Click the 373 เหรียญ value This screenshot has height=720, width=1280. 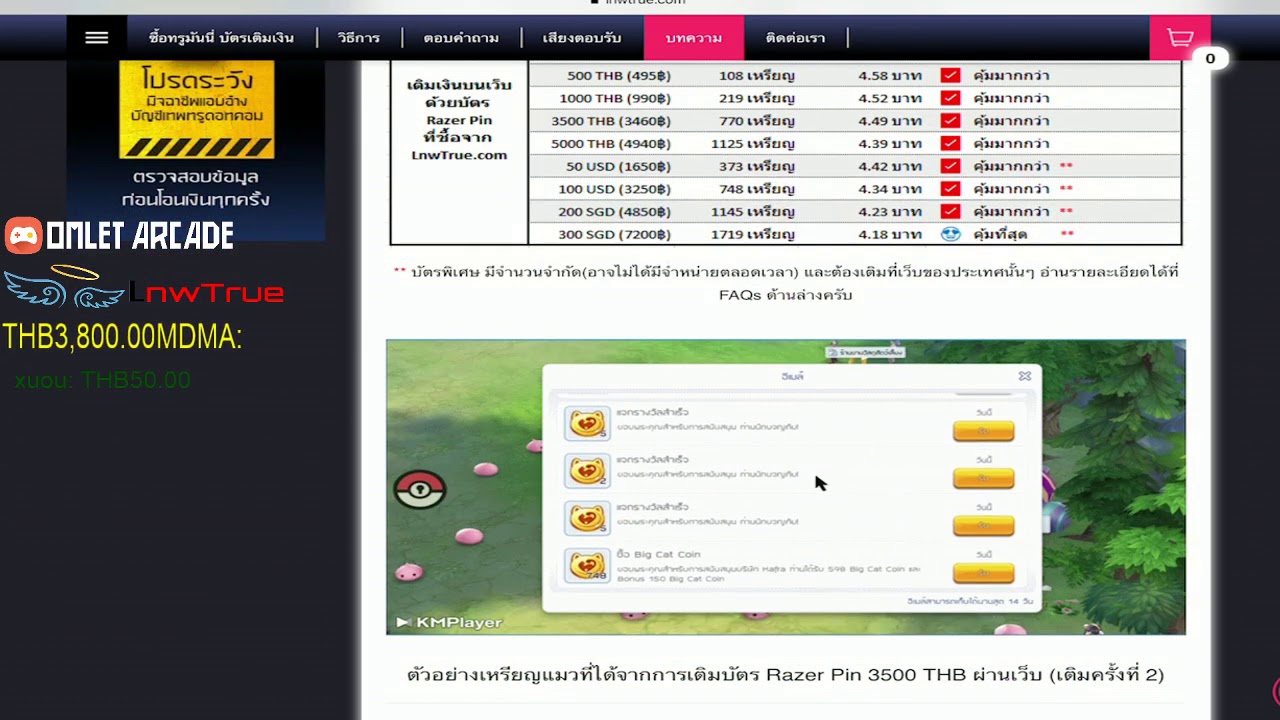pyautogui.click(x=756, y=166)
